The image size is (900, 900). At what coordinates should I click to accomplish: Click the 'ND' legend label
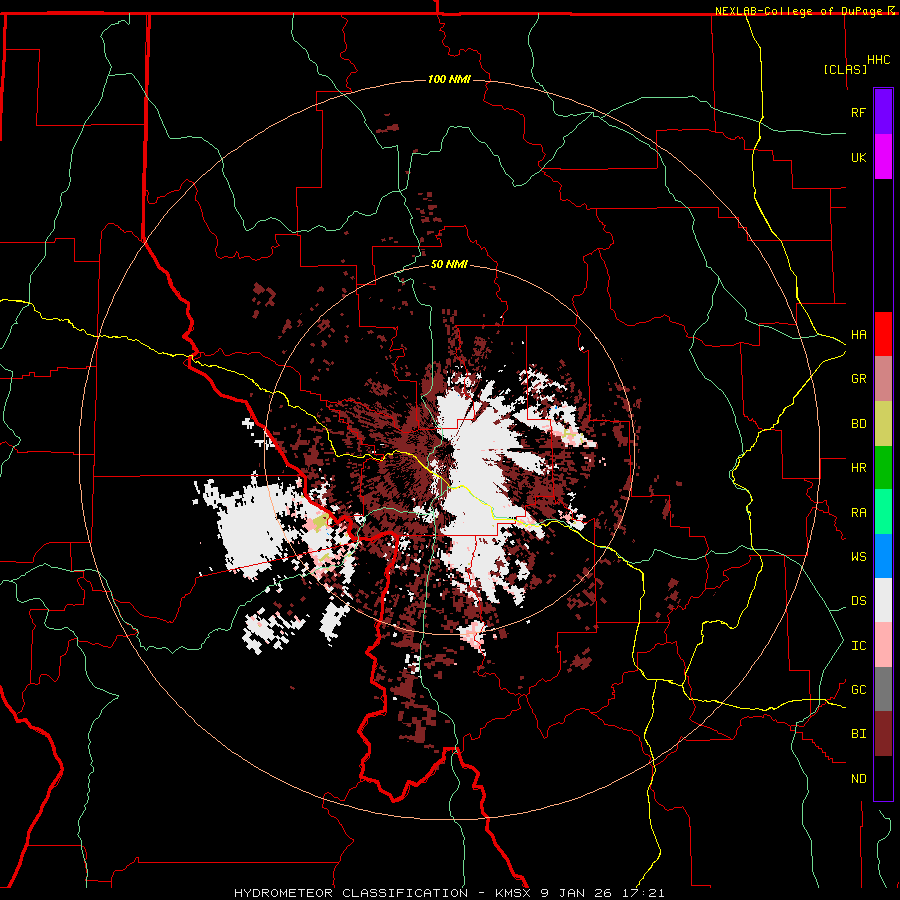[858, 779]
